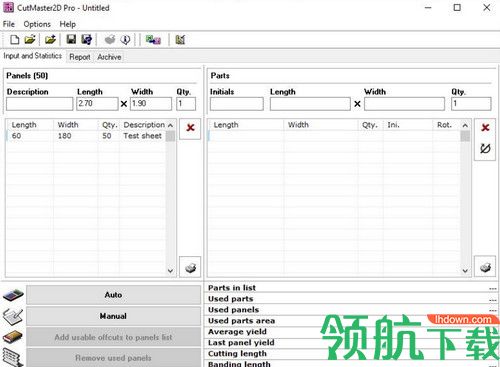The height and width of the screenshot is (367, 500).
Task: Click the Auto optimization button
Action: (113, 295)
